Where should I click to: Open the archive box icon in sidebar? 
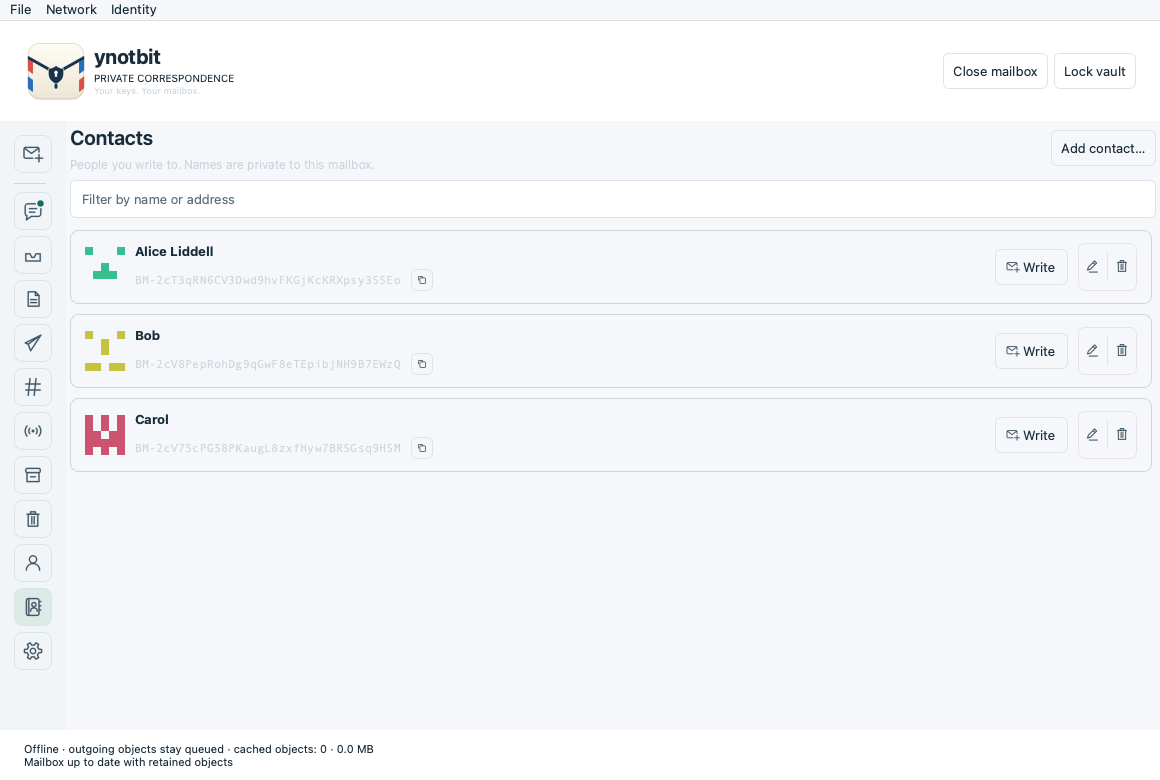pyautogui.click(x=33, y=475)
